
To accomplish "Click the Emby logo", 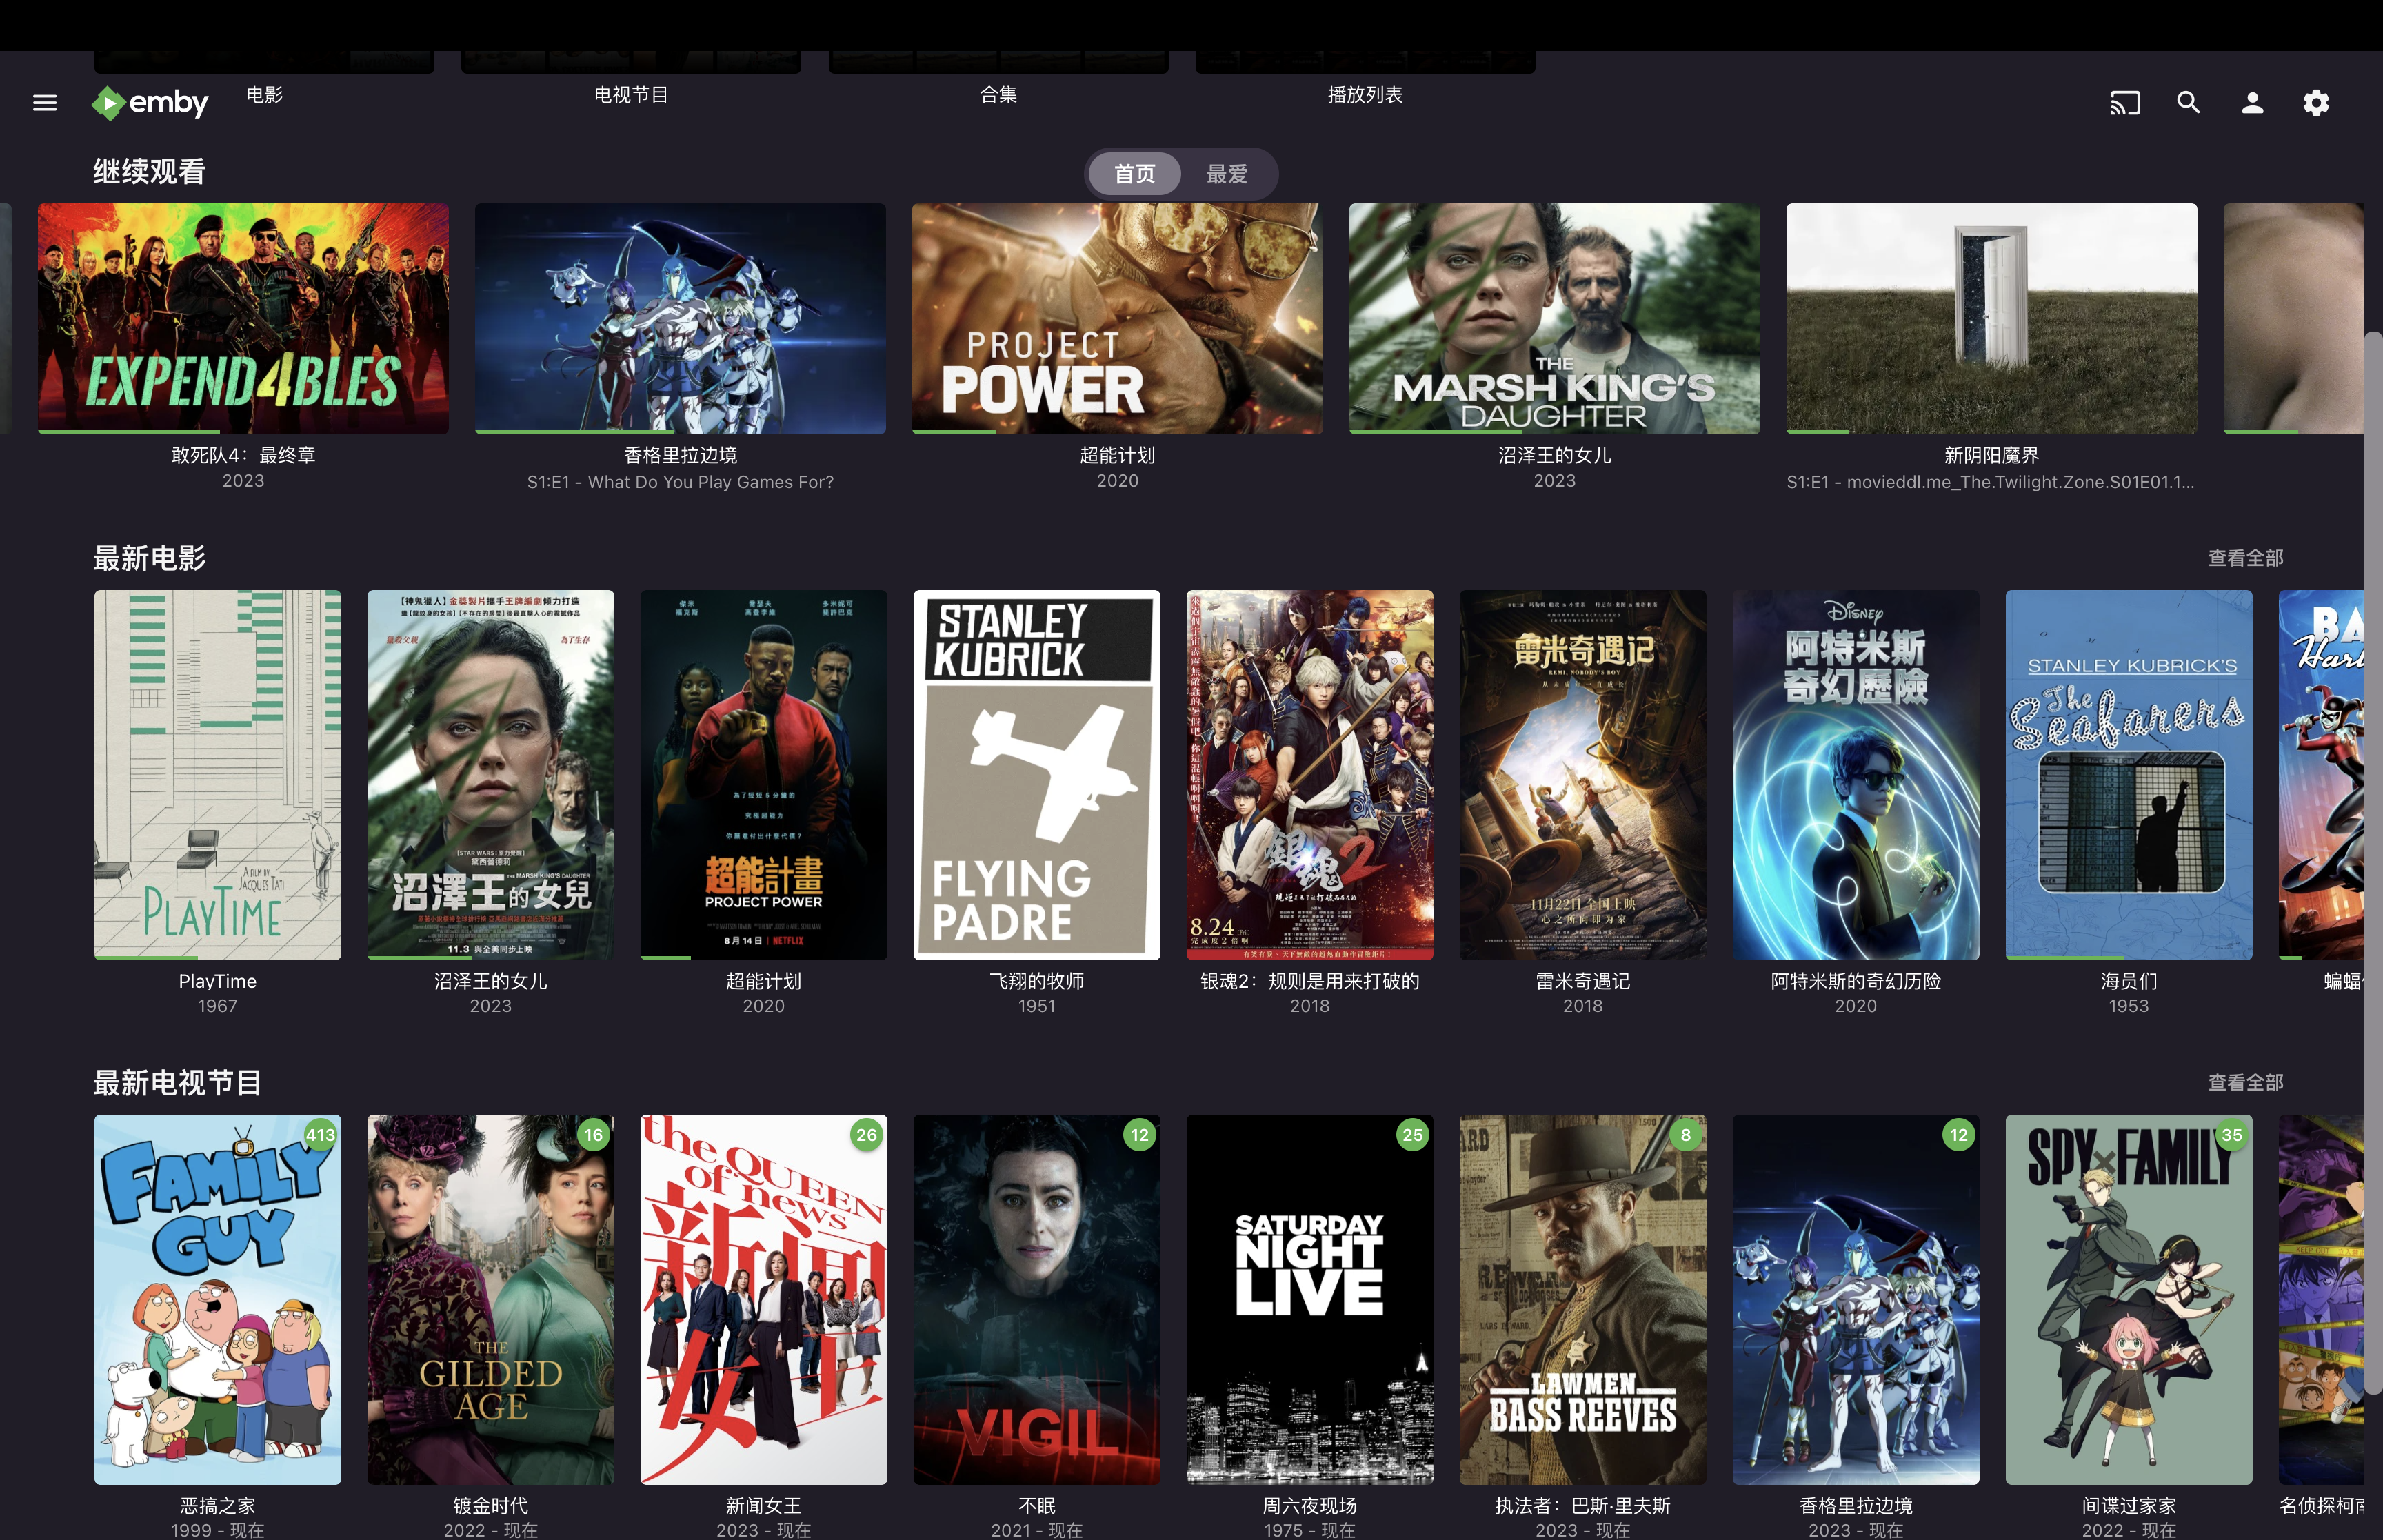I will tap(150, 103).
